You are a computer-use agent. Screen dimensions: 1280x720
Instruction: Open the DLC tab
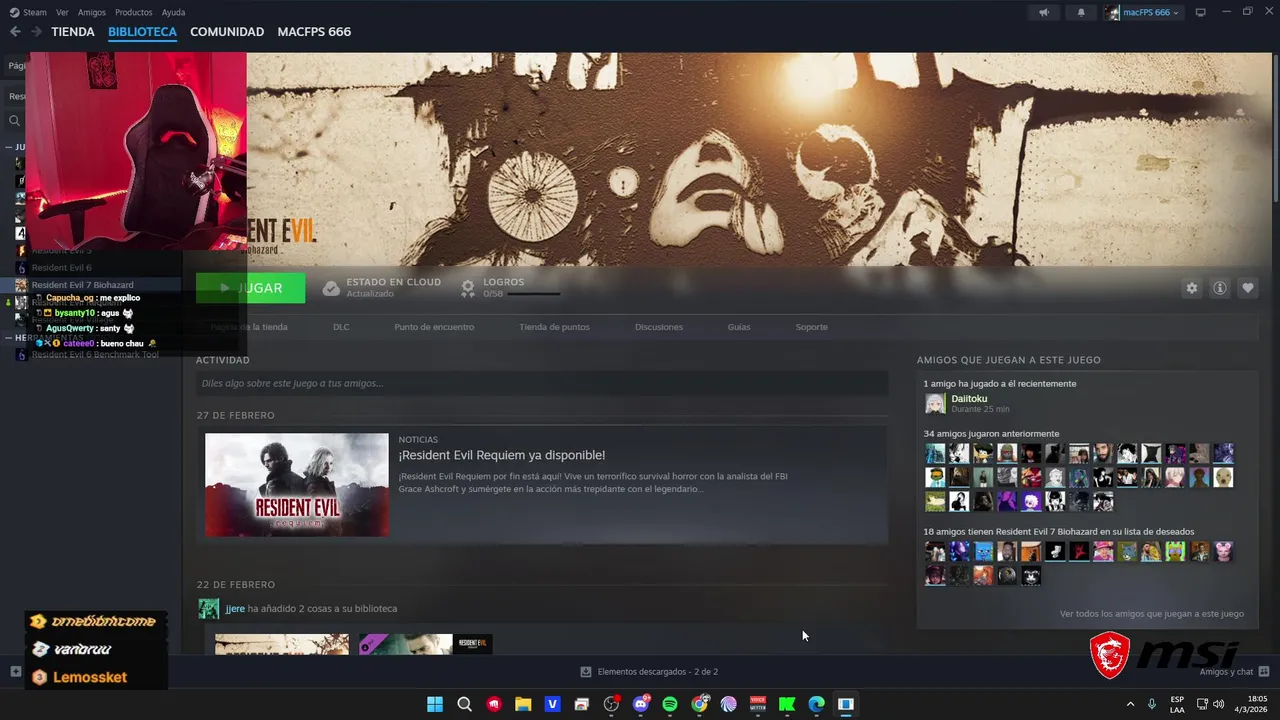[341, 327]
